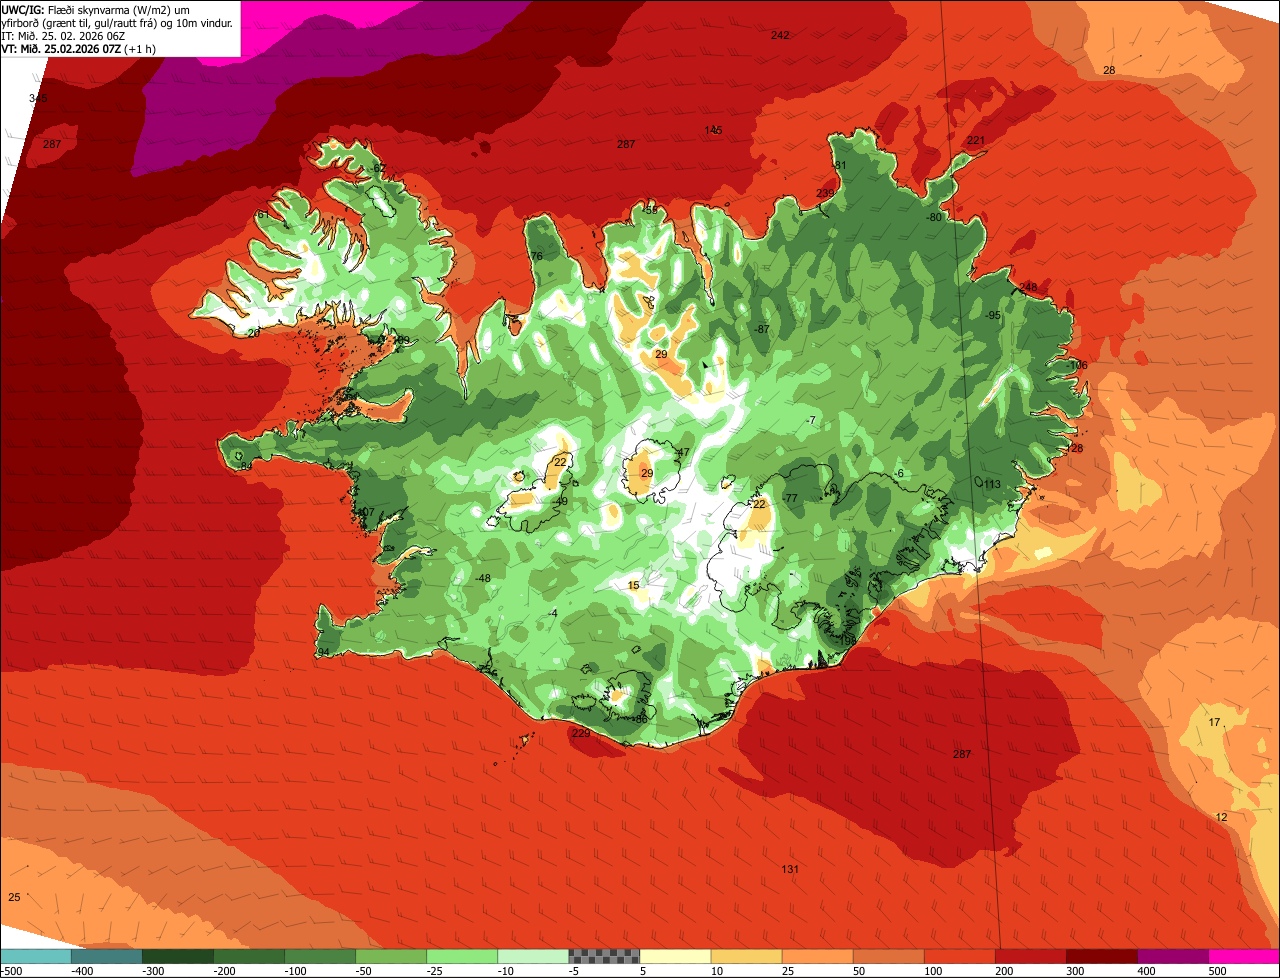Choose the yellow 10 to 25 legend swatch
The image size is (1280, 978).
(x=746, y=955)
